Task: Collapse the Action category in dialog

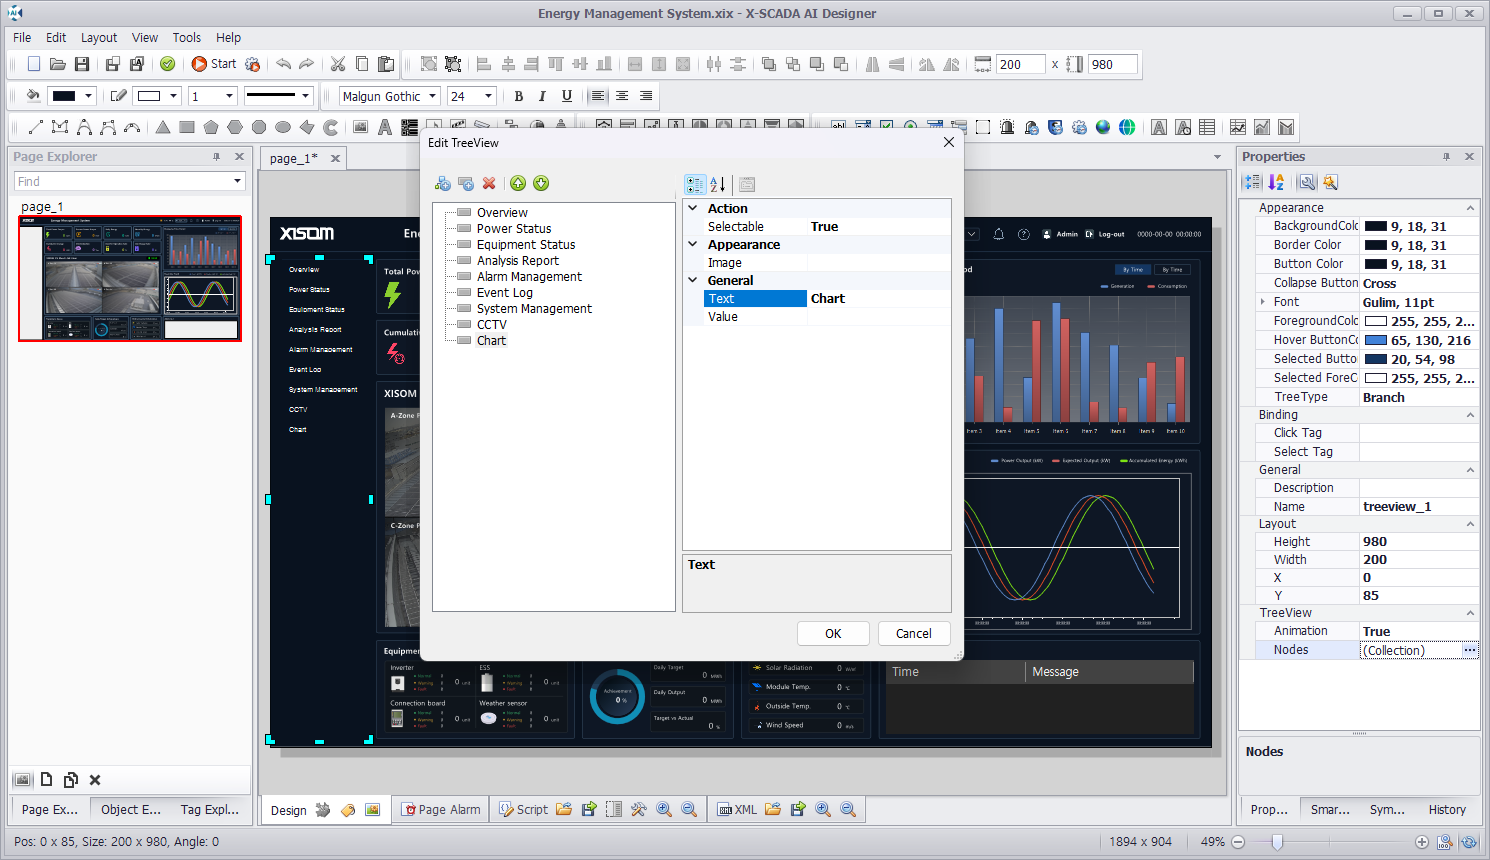Action: [x=692, y=208]
